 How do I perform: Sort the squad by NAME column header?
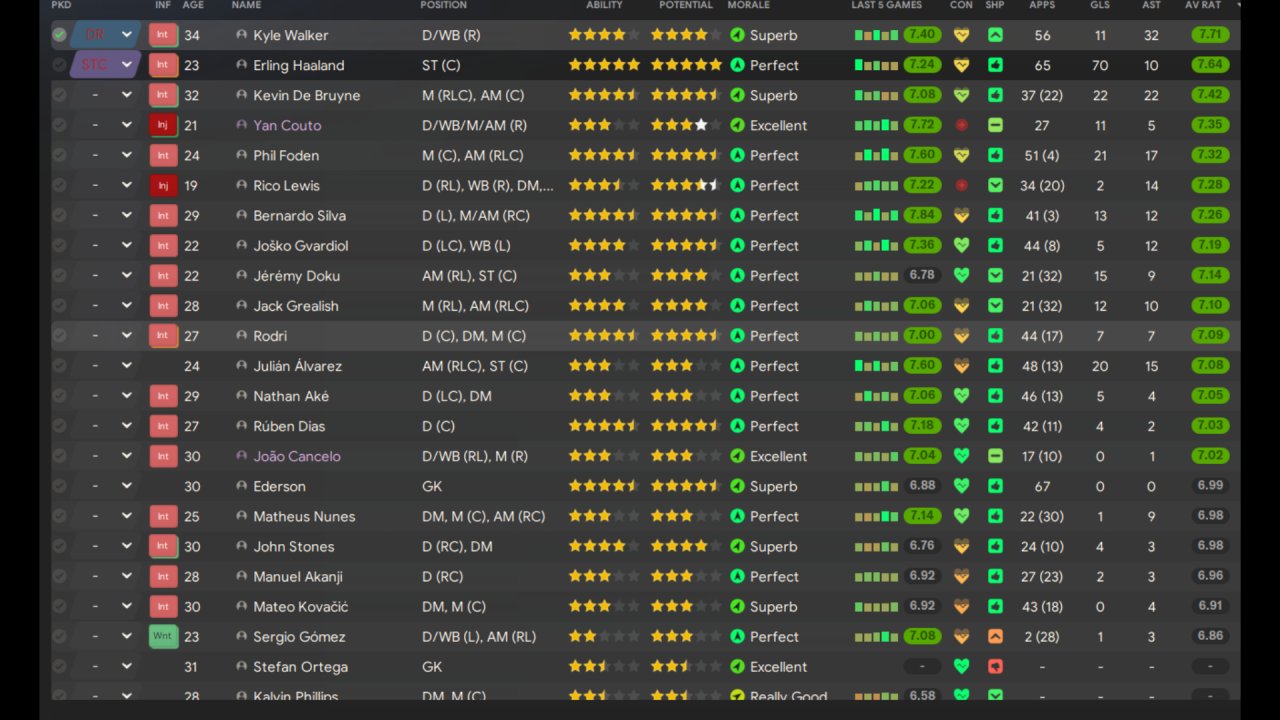(246, 5)
